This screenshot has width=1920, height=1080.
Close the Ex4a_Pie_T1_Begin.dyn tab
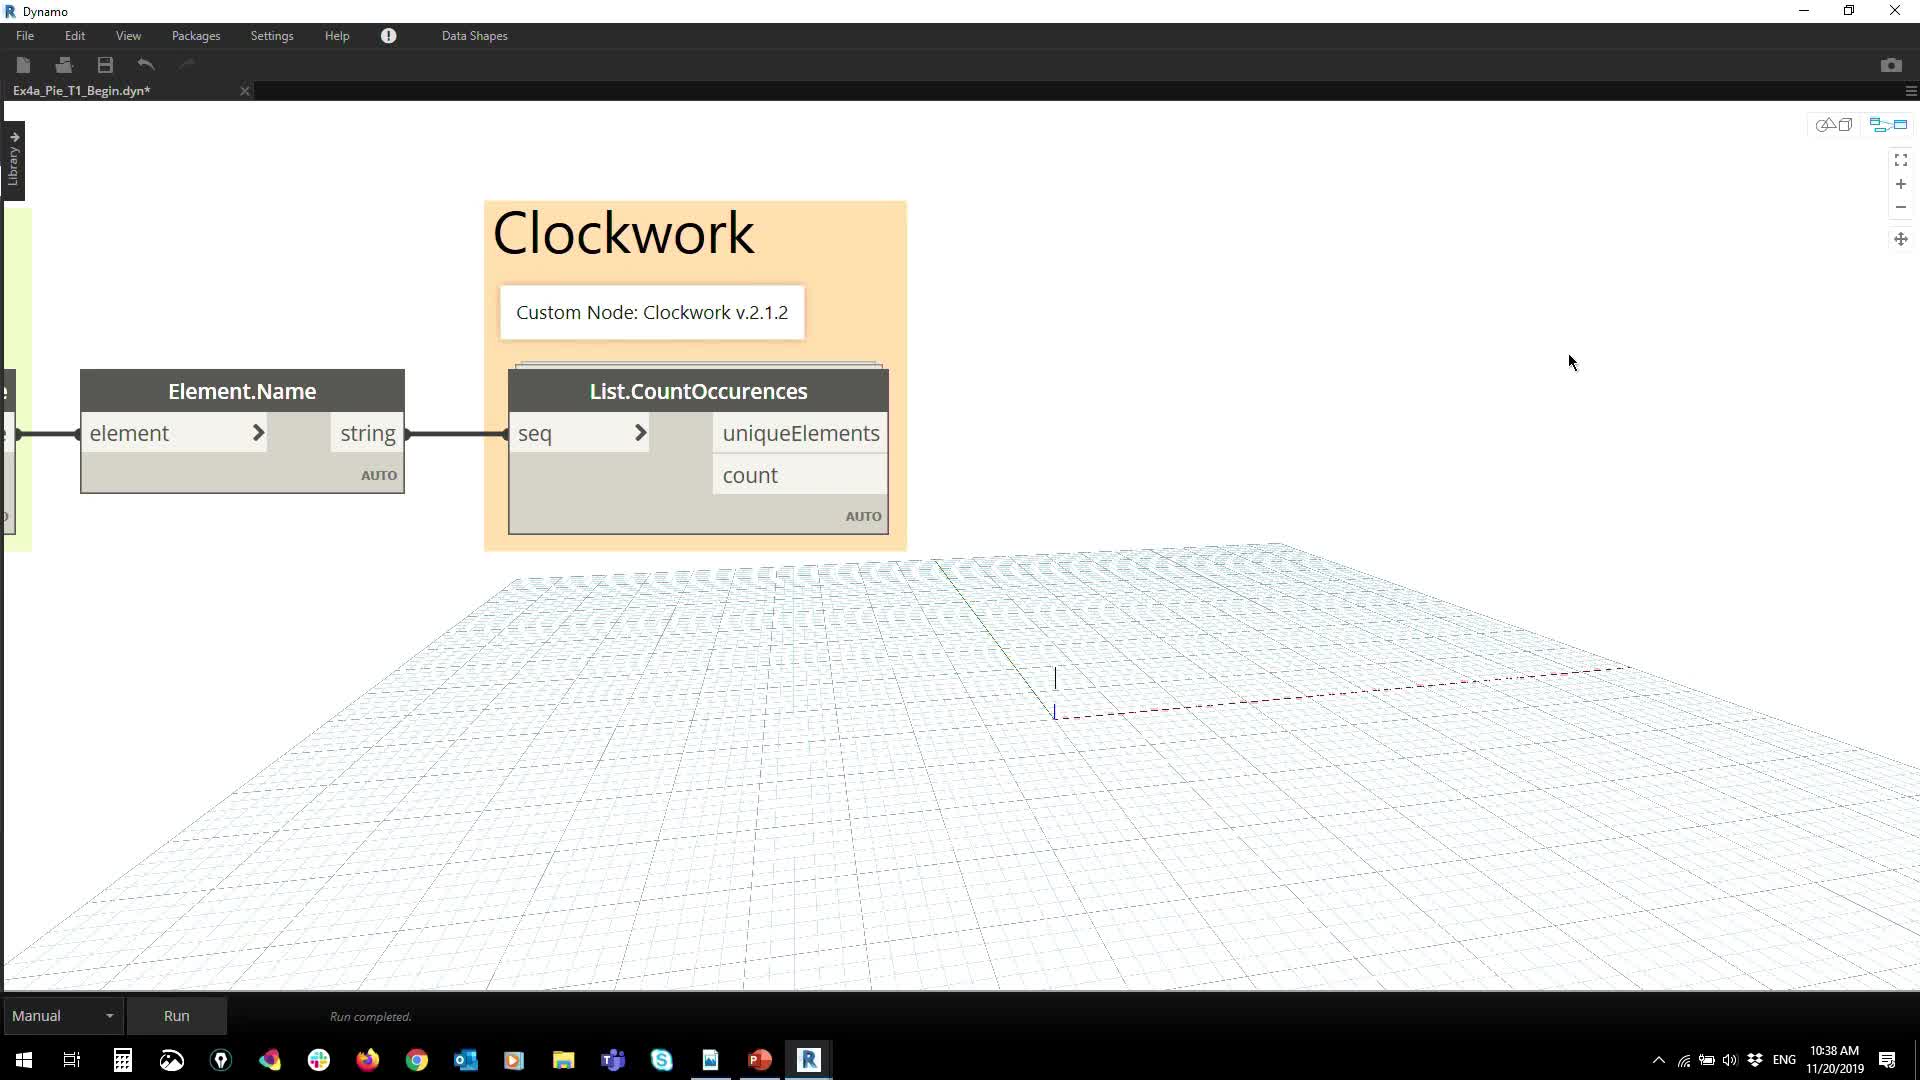tap(245, 91)
